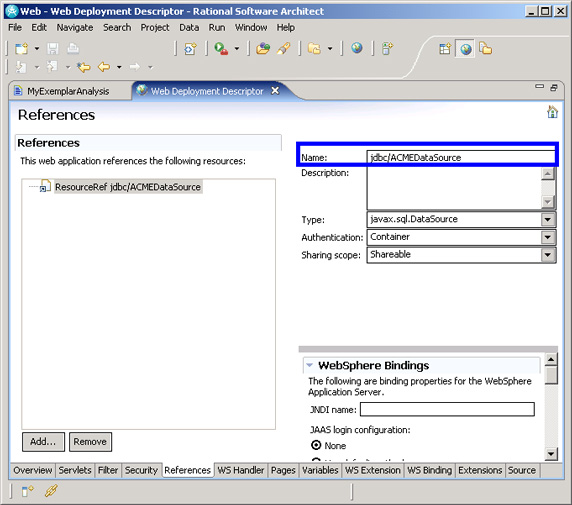
Task: Click the Forward navigation arrow
Action: (135, 67)
